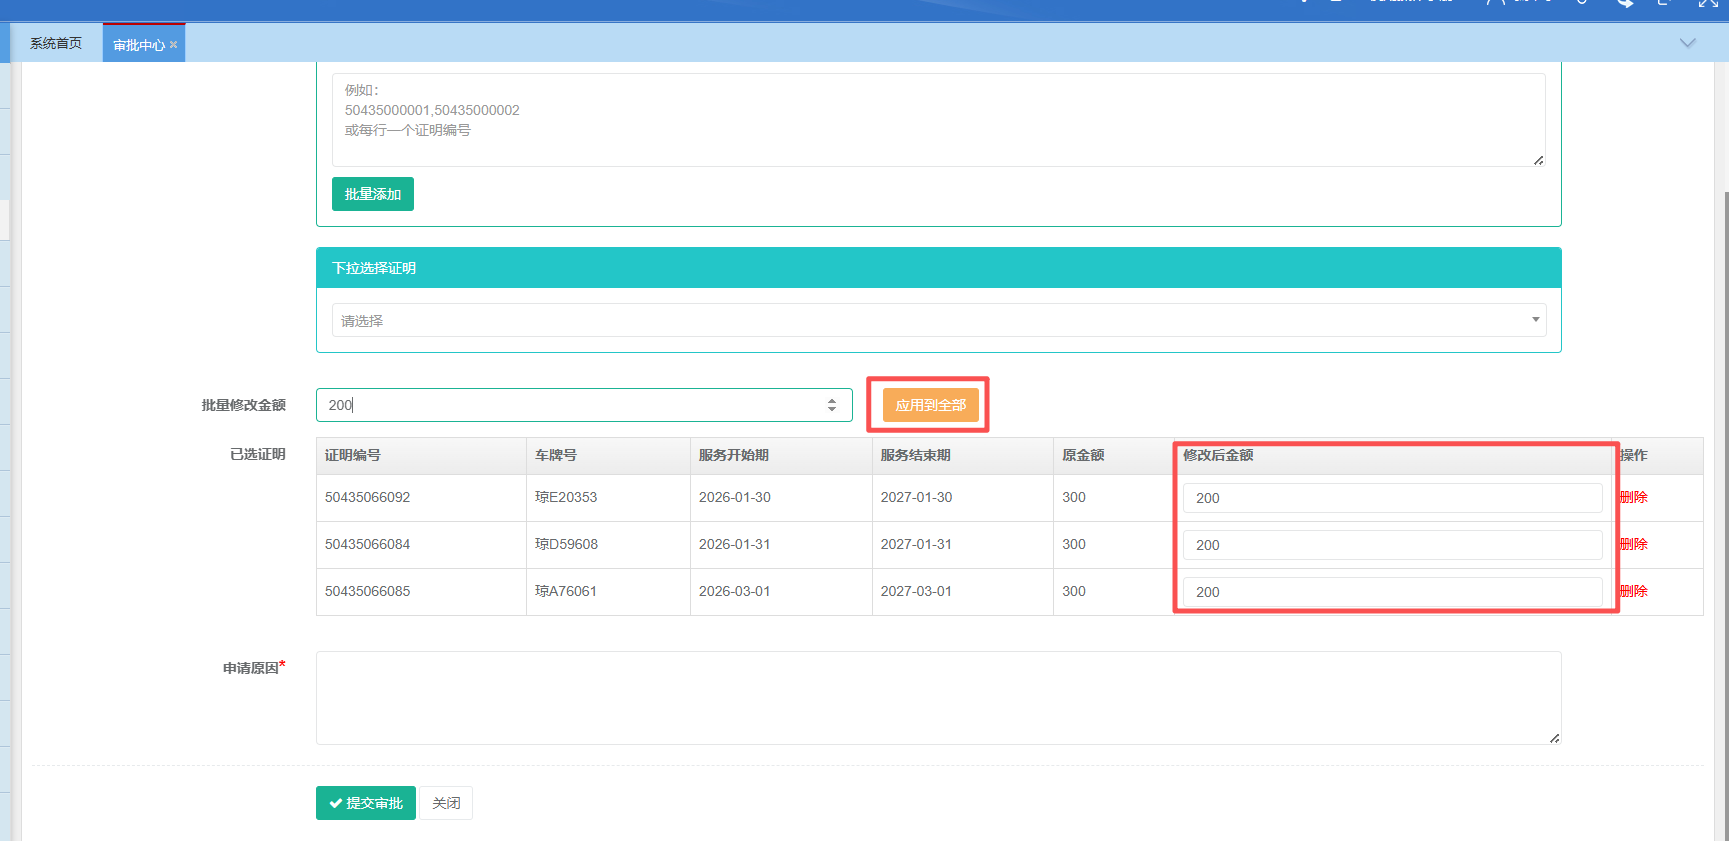Click the 批量添加 button
Viewport: 1729px width, 841px height.
pos(372,194)
